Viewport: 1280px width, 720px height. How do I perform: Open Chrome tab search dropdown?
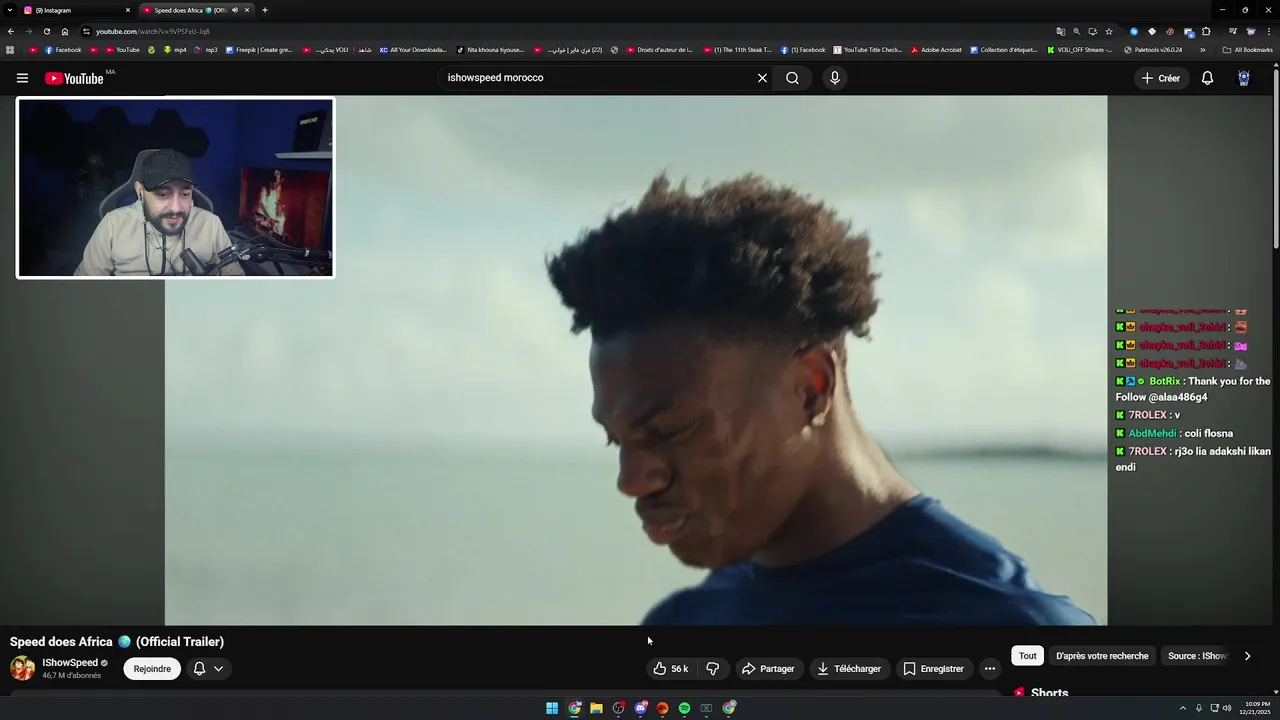11,10
